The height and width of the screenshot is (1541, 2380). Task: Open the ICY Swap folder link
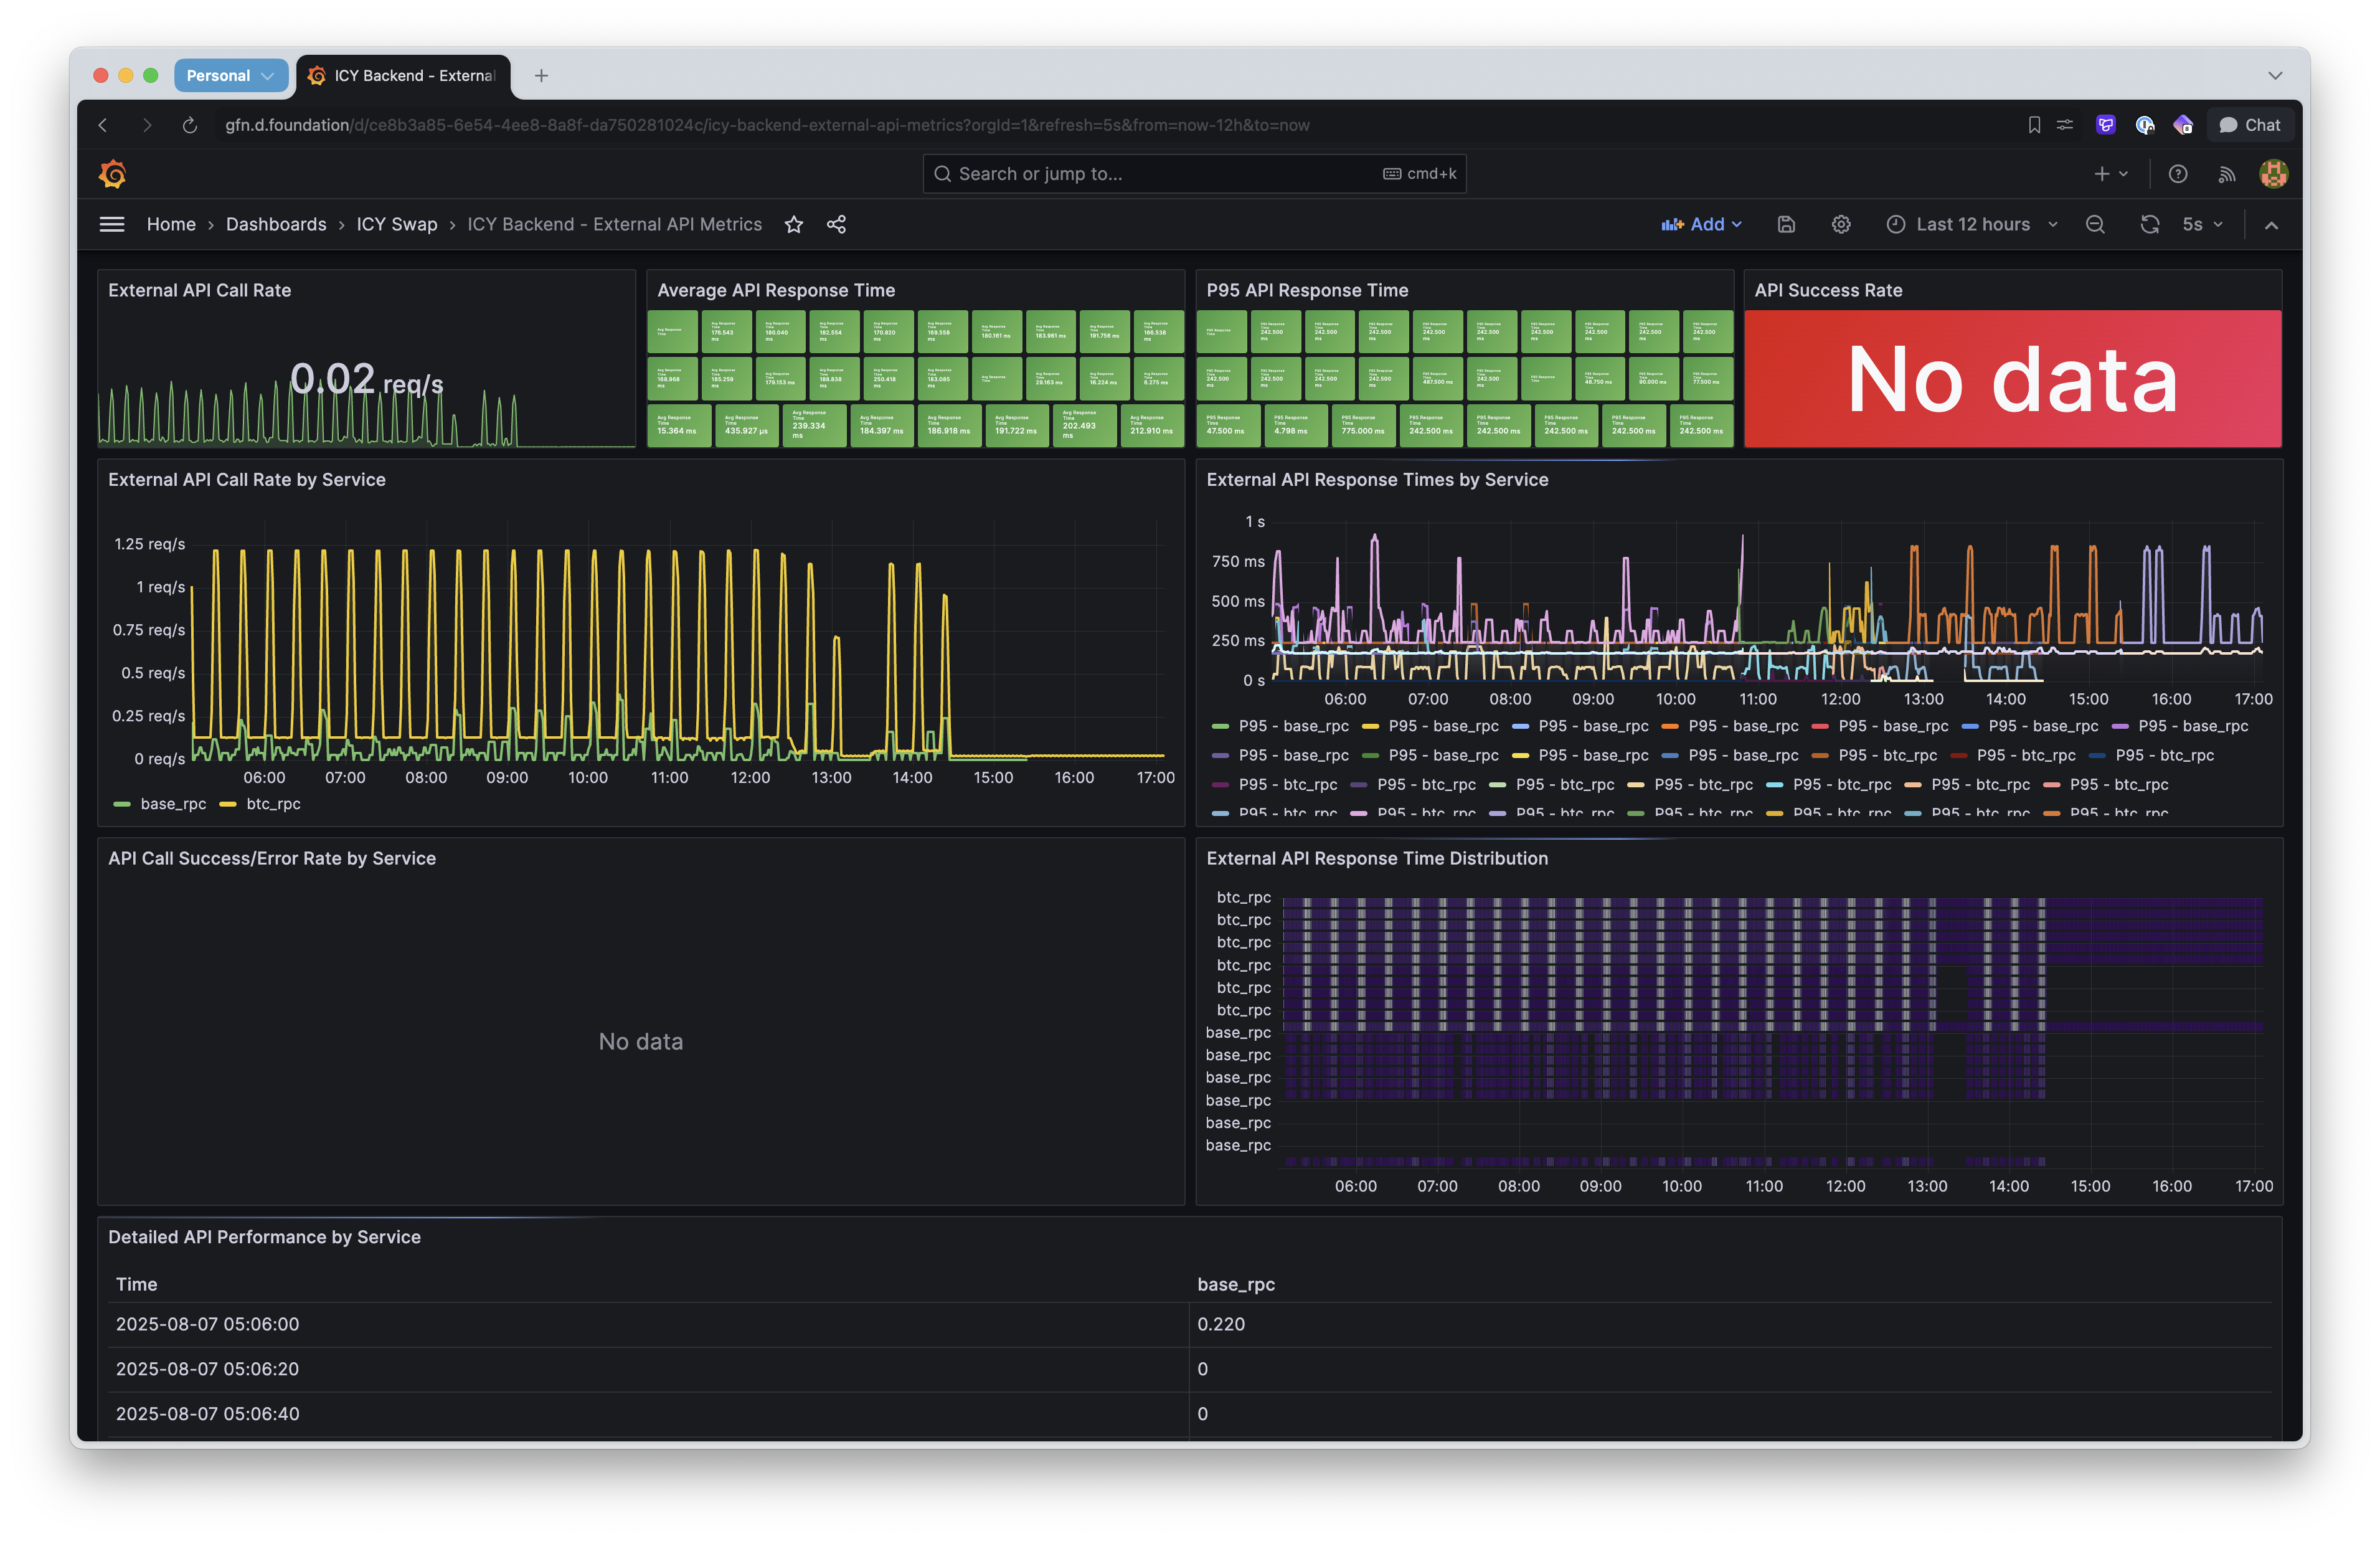(397, 225)
